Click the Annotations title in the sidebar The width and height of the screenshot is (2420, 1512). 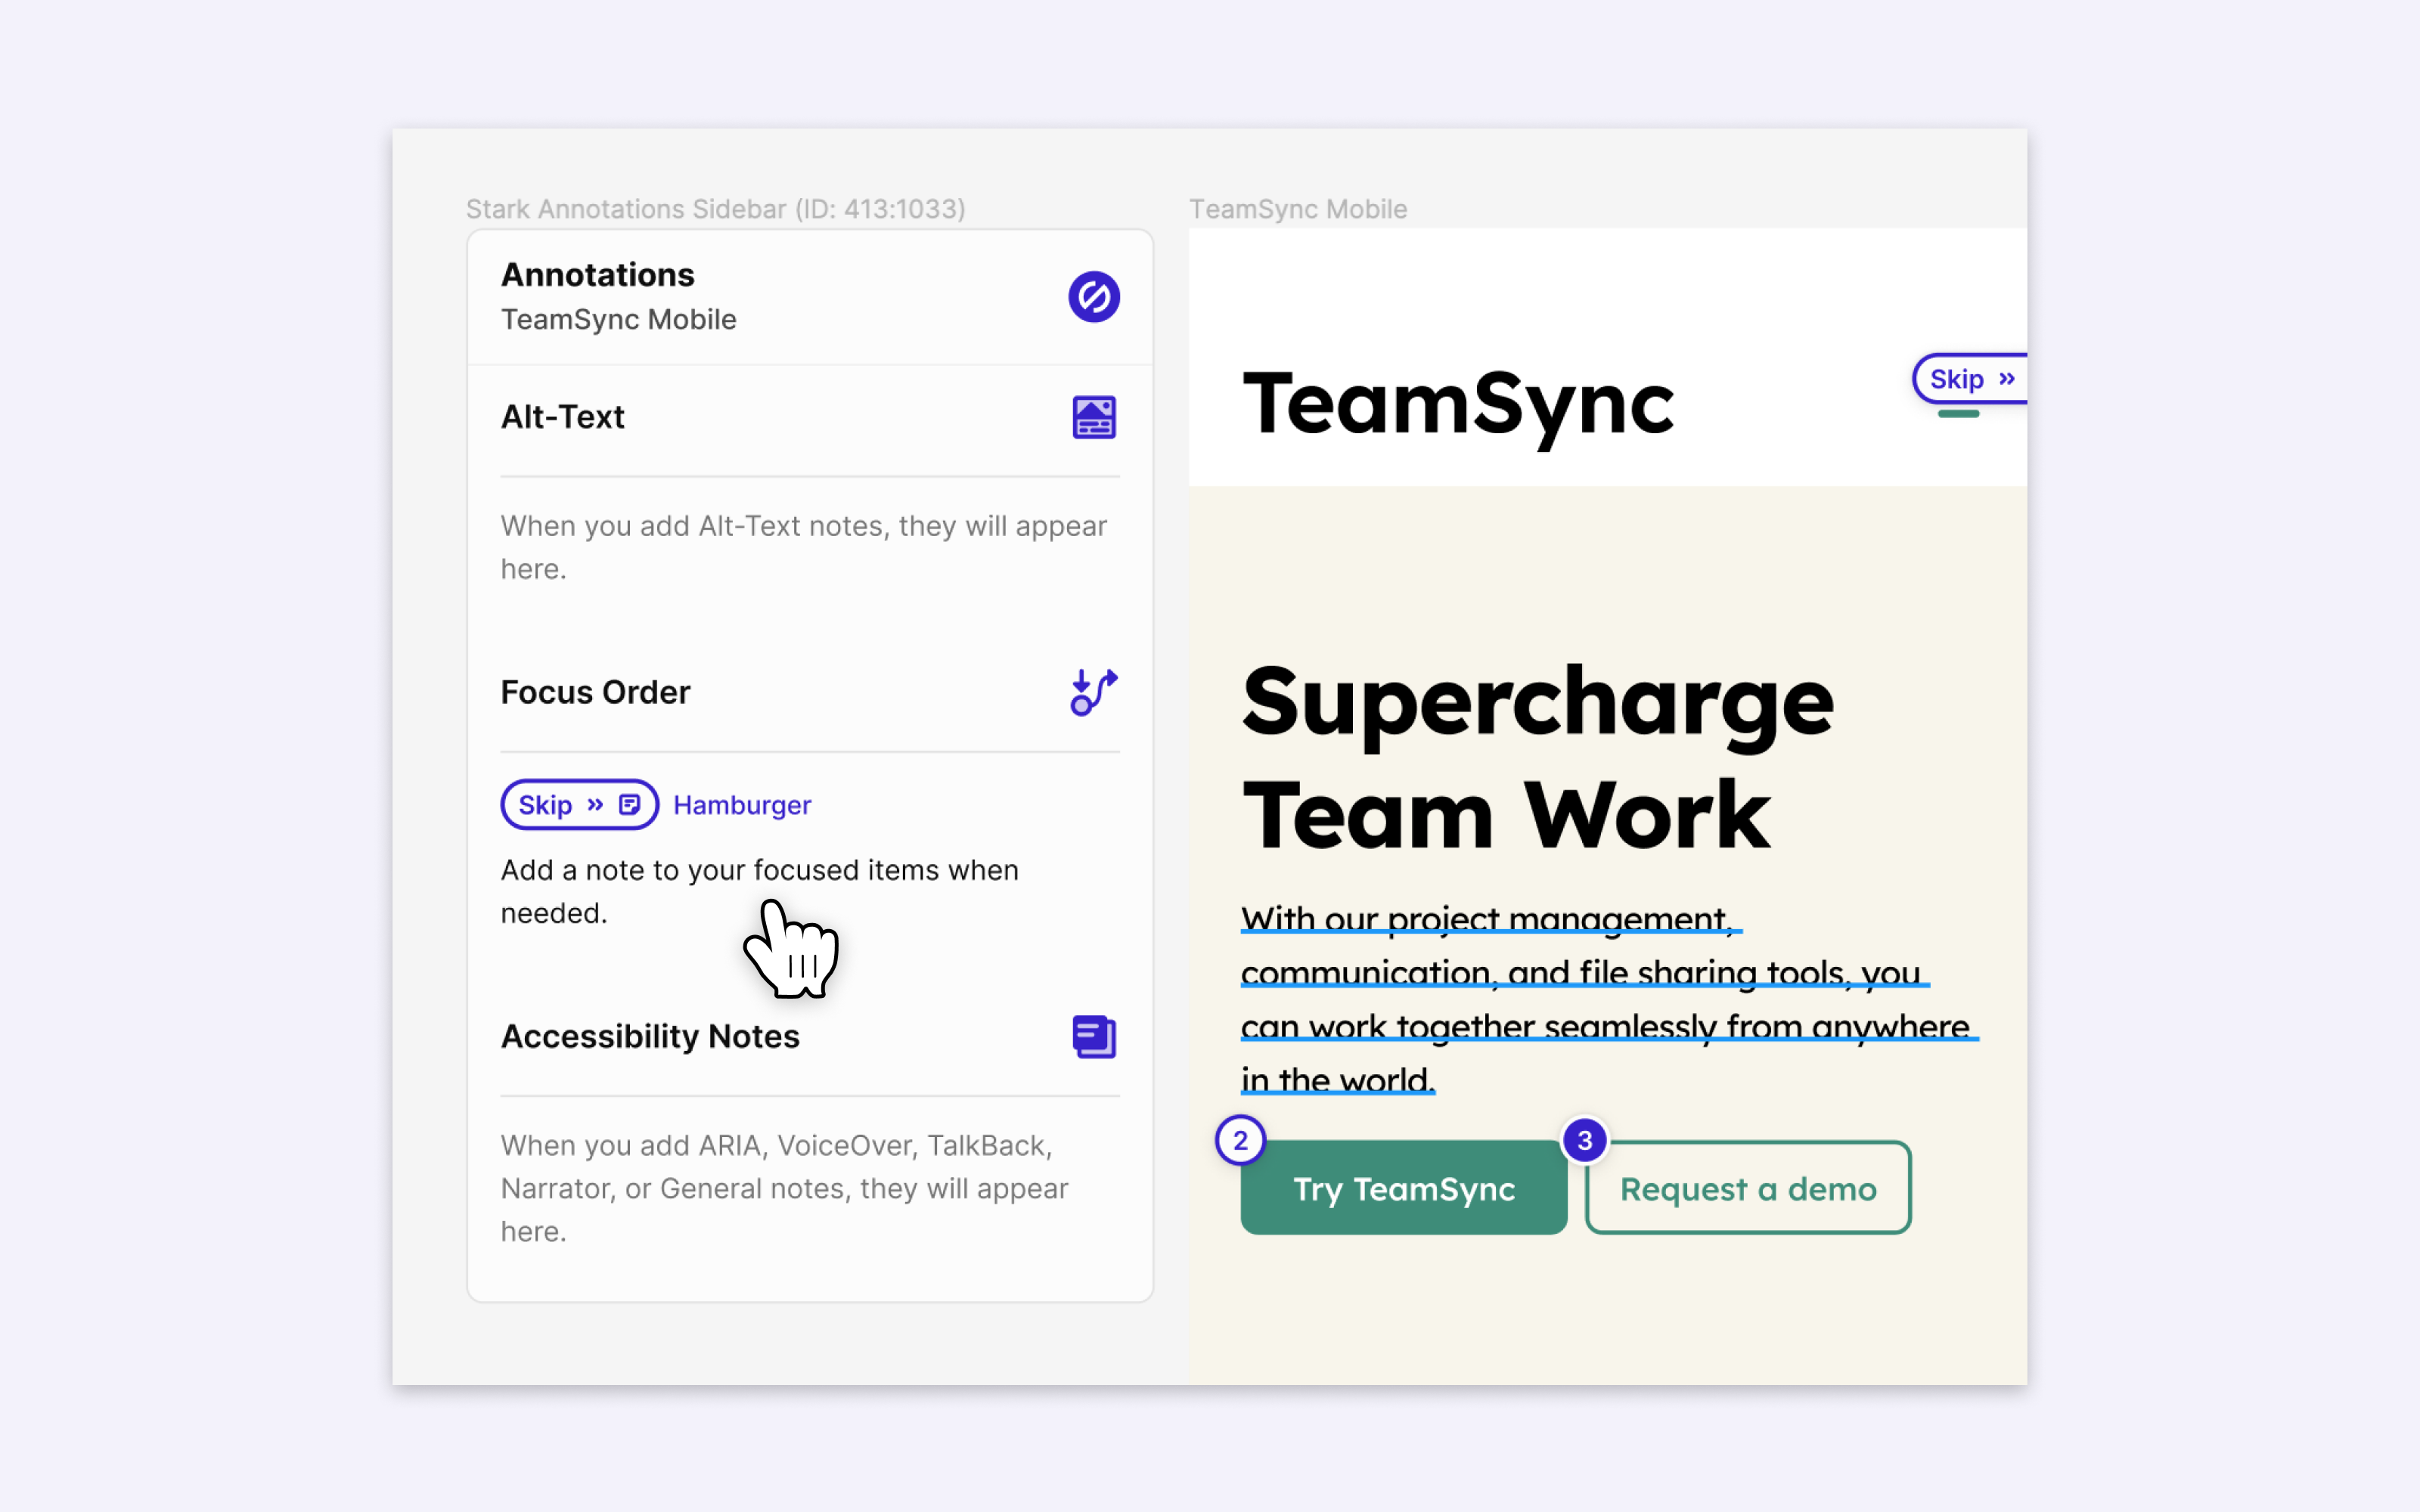point(597,274)
